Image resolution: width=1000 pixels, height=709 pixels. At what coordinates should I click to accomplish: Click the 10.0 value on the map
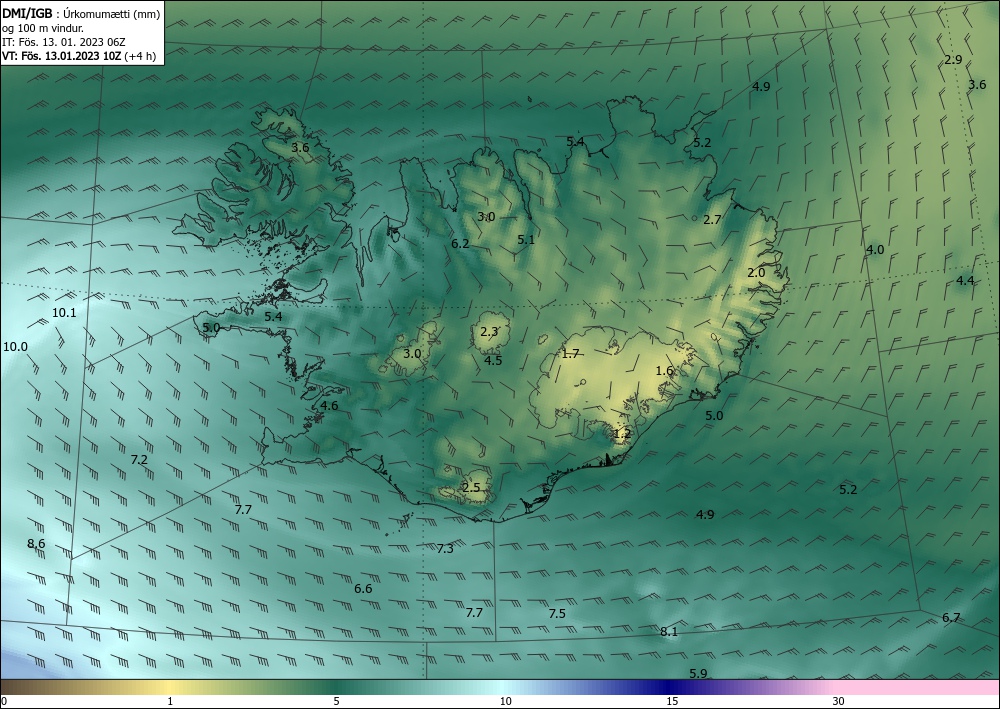pos(15,347)
